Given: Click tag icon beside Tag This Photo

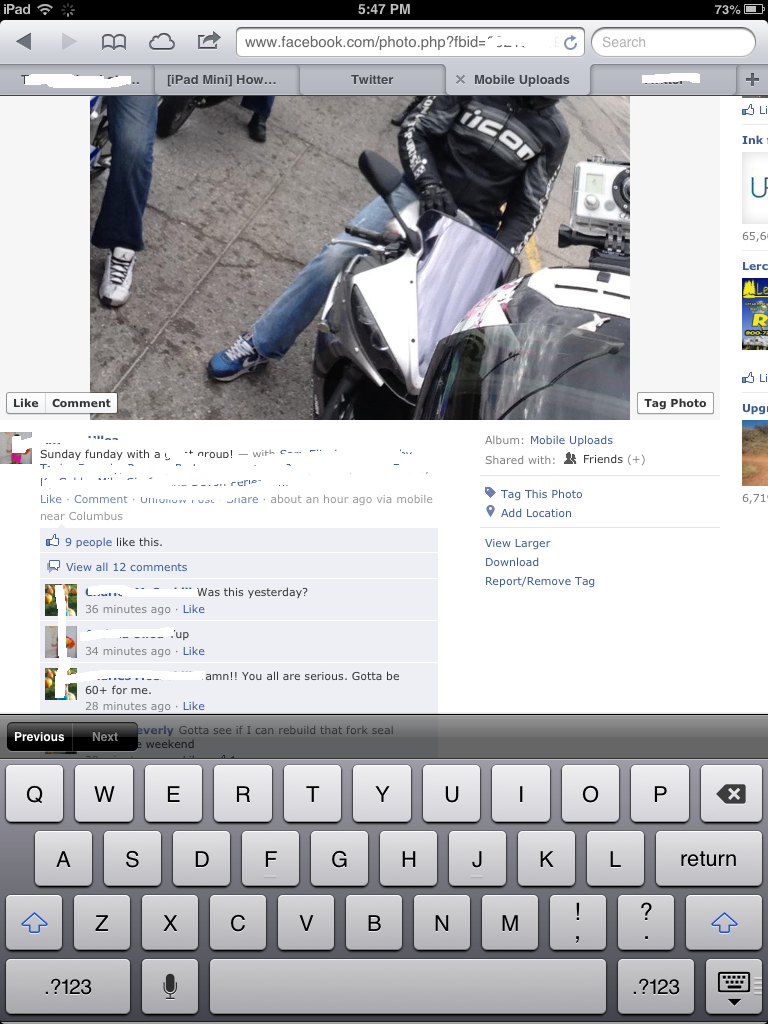Looking at the screenshot, I should (490, 493).
